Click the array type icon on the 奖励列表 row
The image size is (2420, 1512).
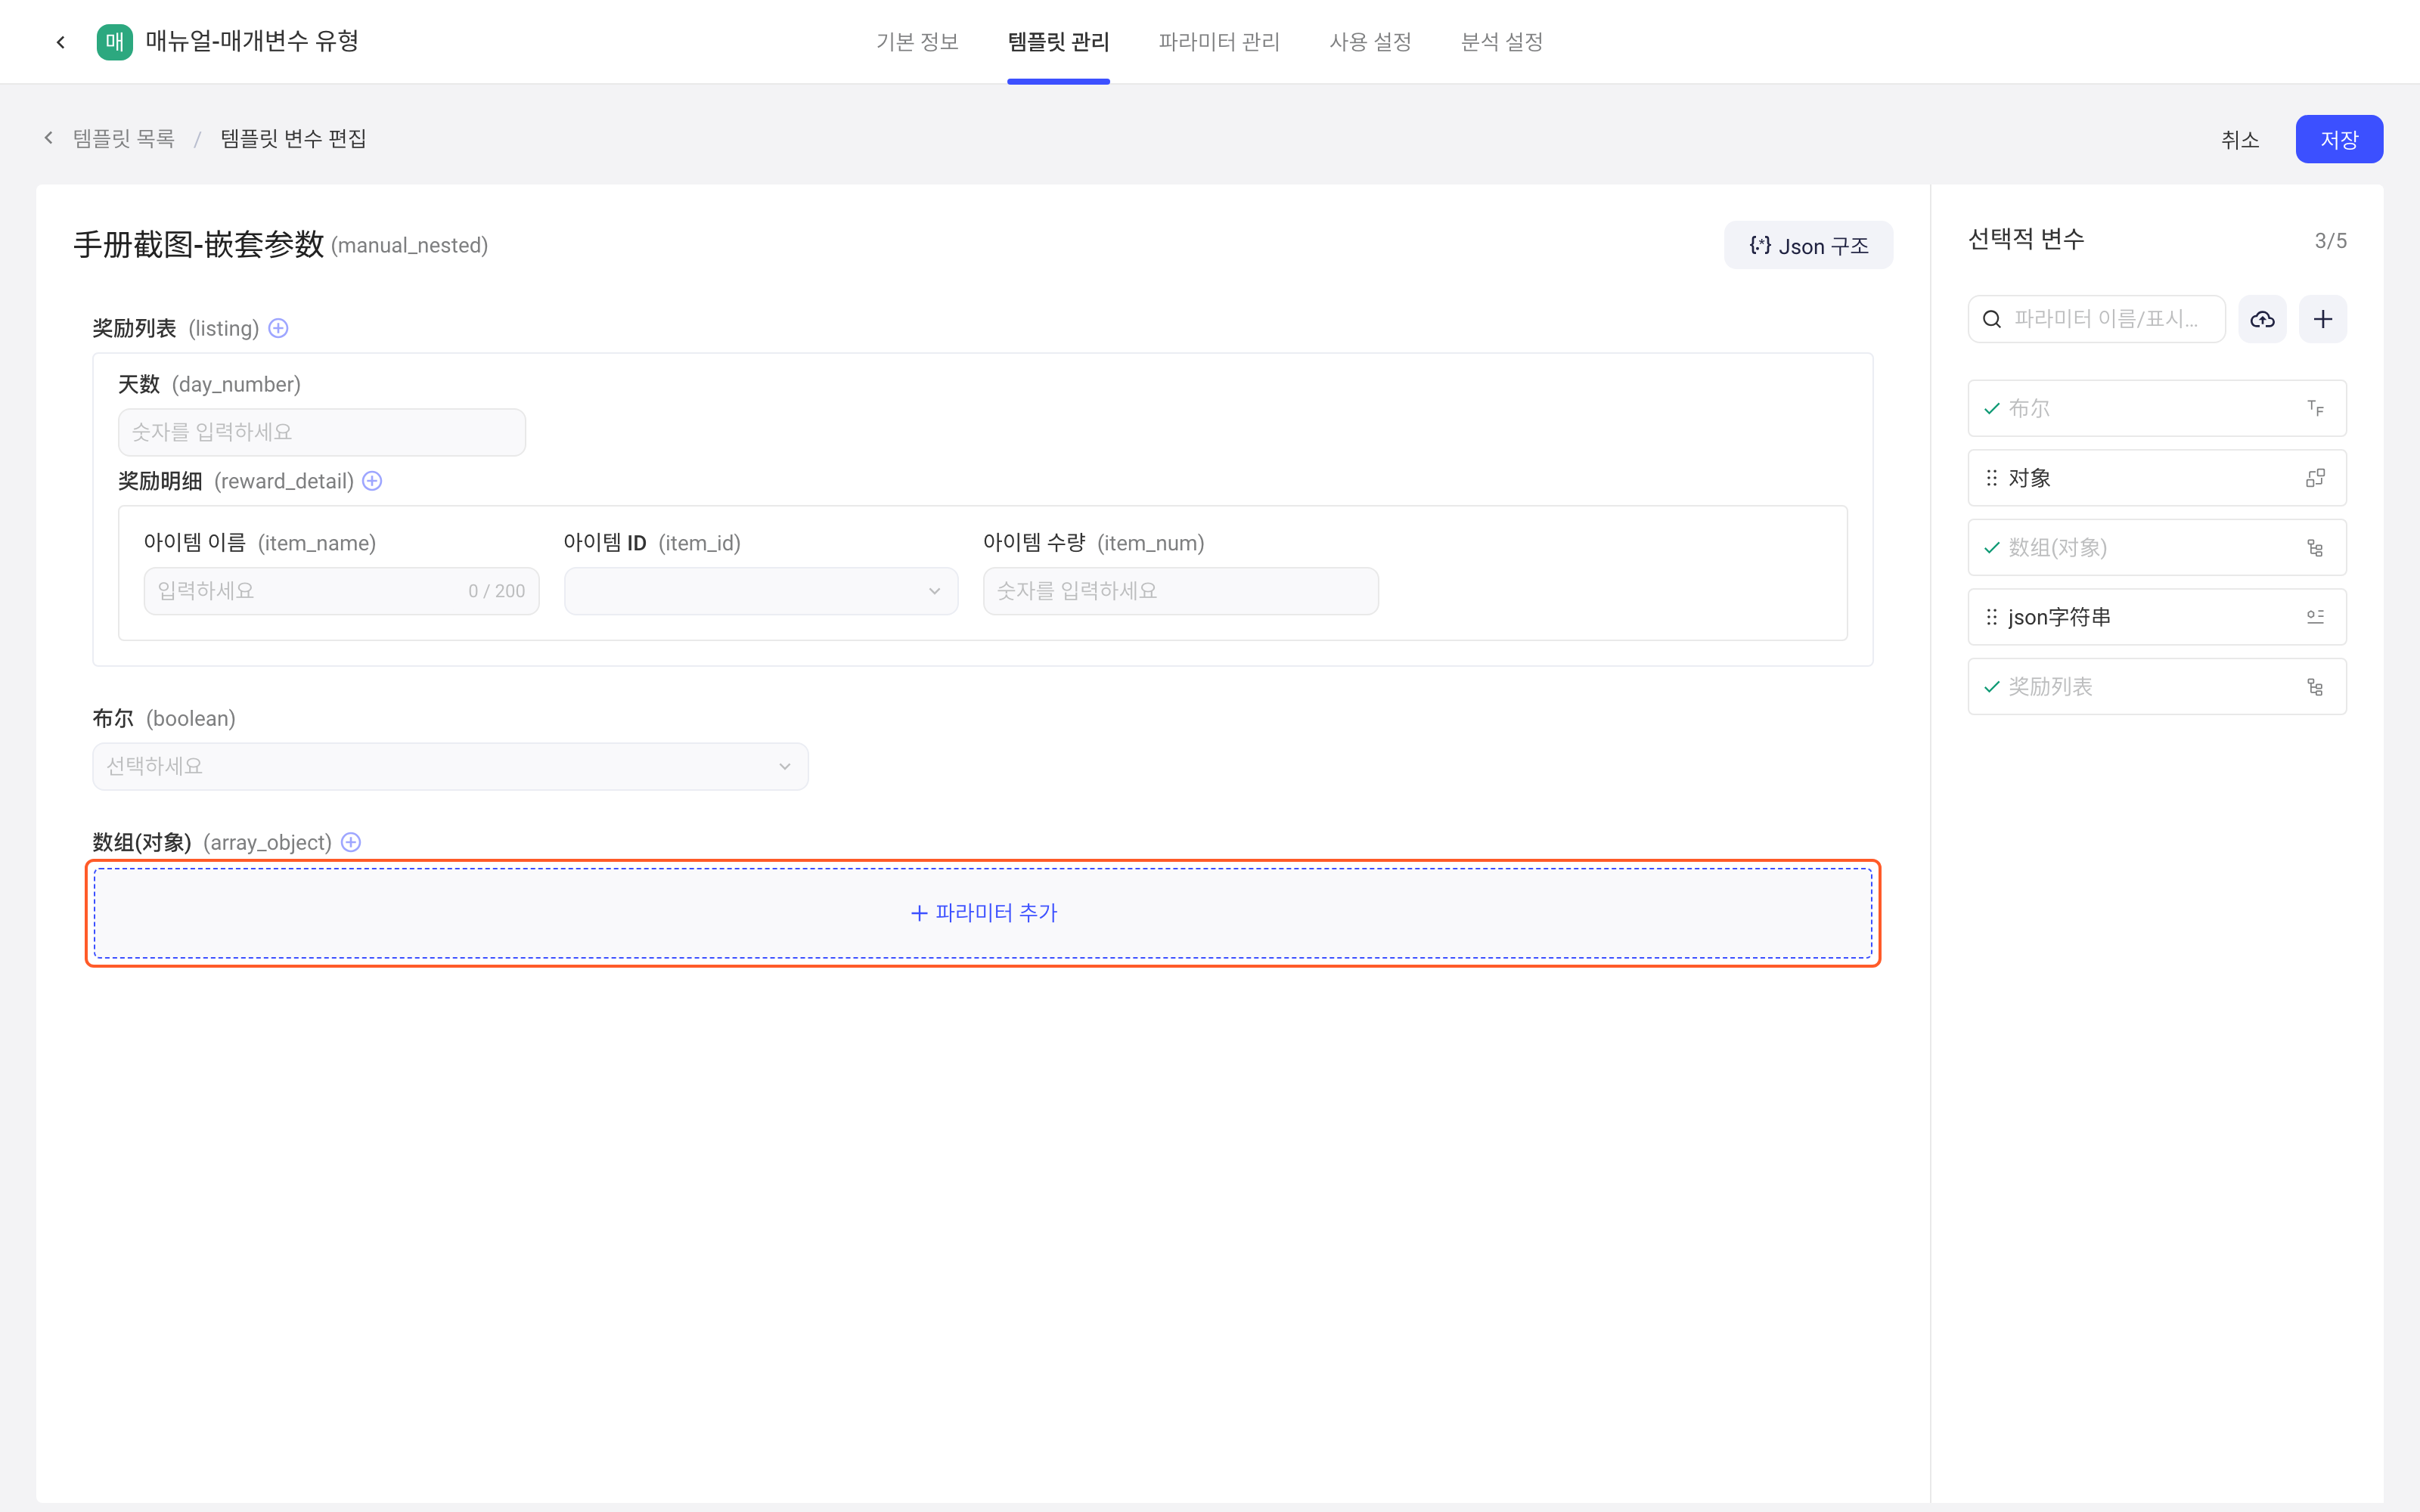(2315, 687)
